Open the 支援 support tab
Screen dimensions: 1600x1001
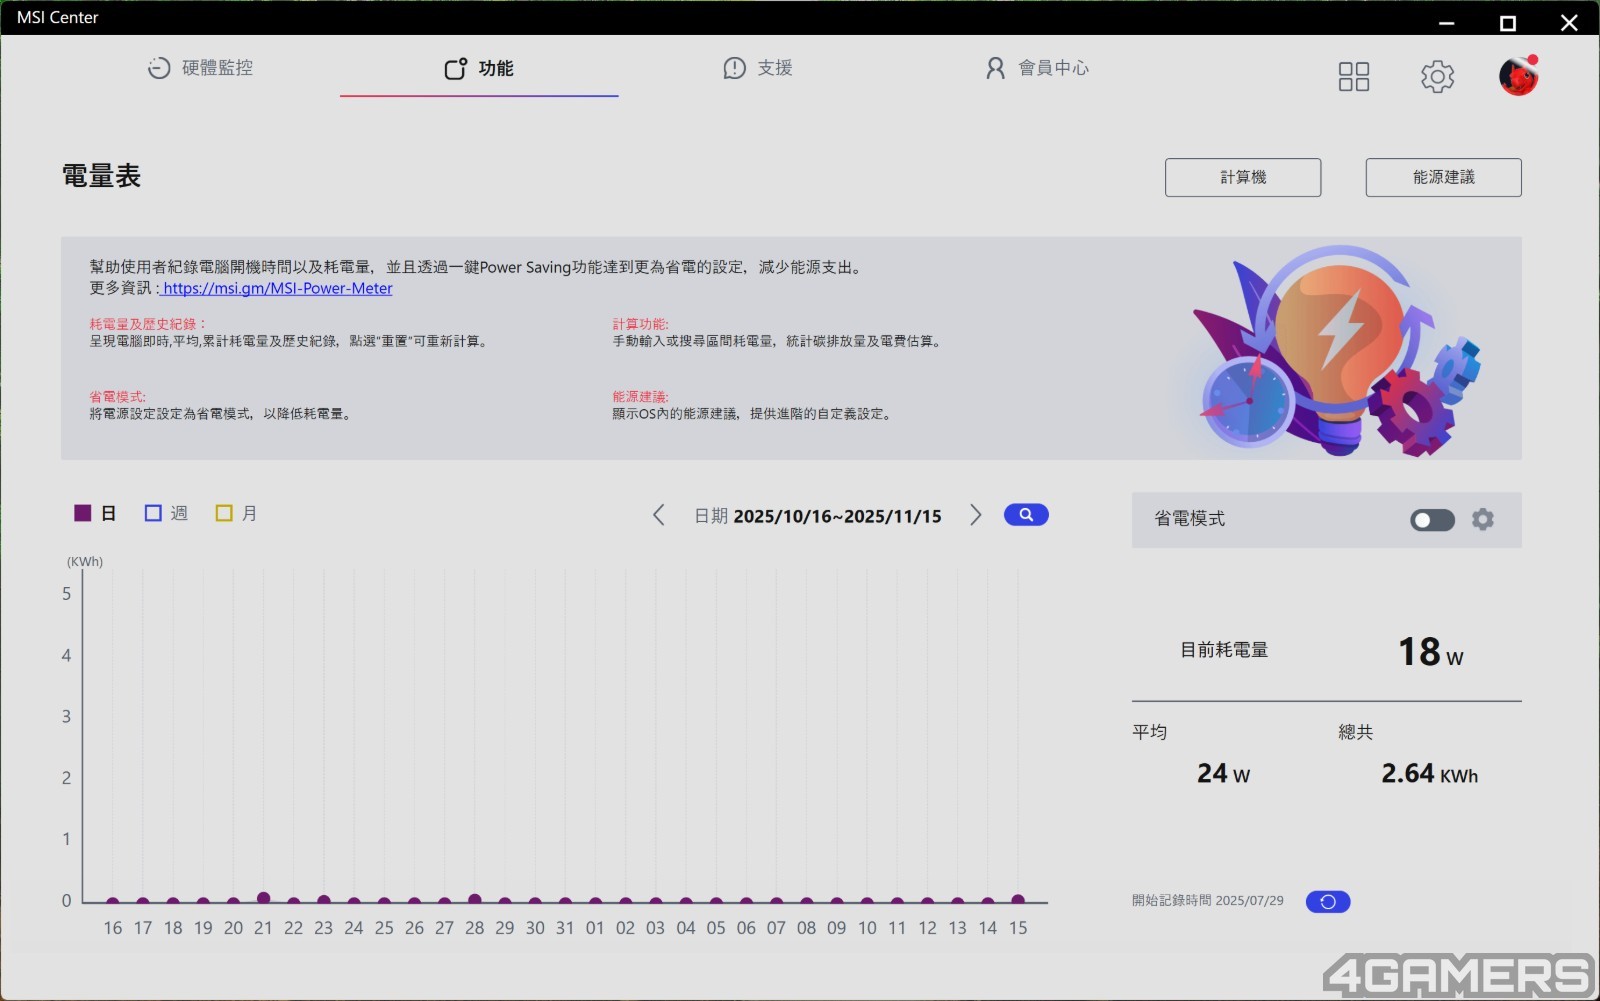[x=758, y=68]
